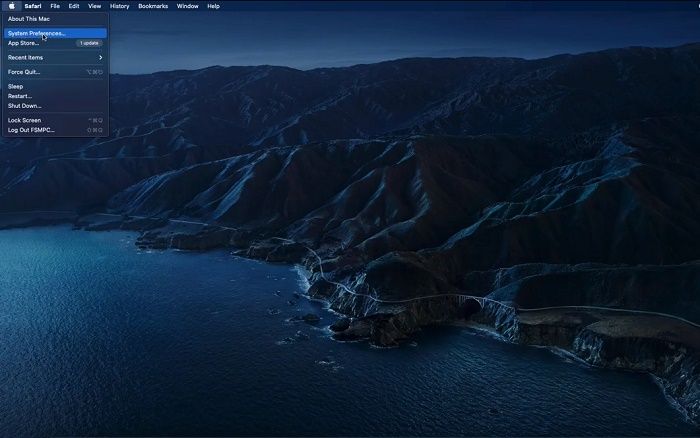
Task: Open App Store… from Apple menu
Action: (x=55, y=43)
